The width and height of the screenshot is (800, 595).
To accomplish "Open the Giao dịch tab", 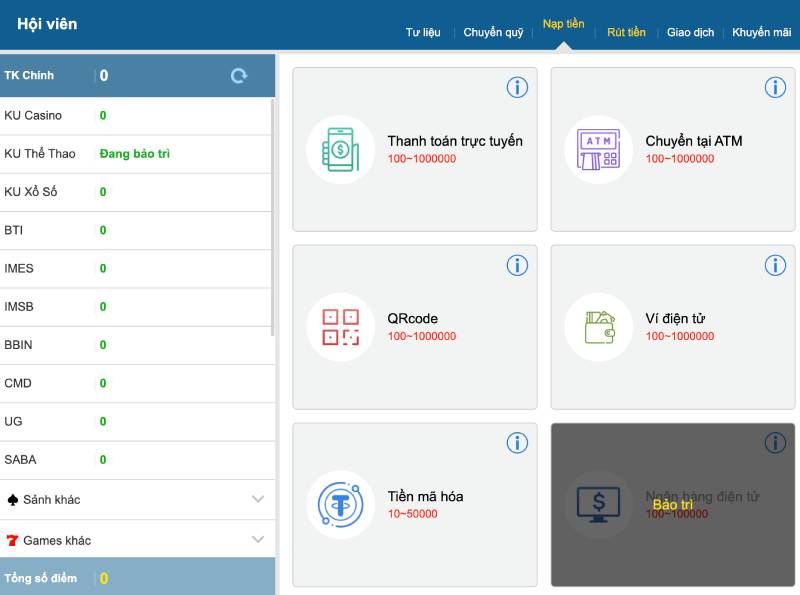I will click(x=690, y=32).
